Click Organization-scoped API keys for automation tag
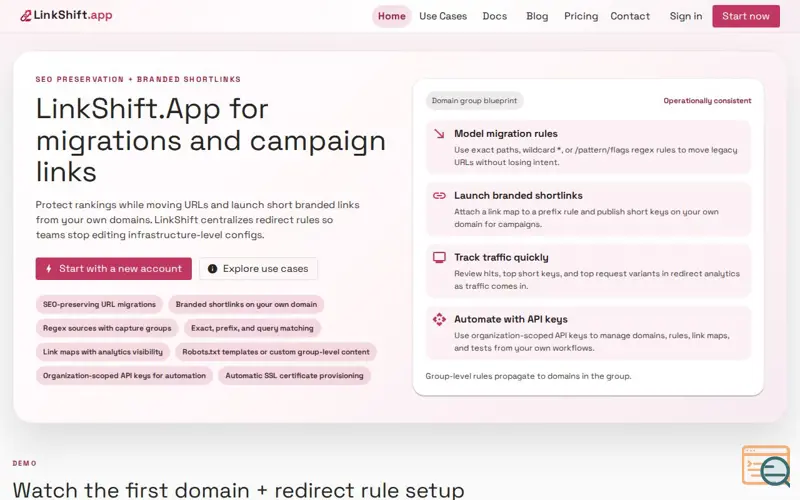Image resolution: width=800 pixels, height=500 pixels. click(x=124, y=376)
